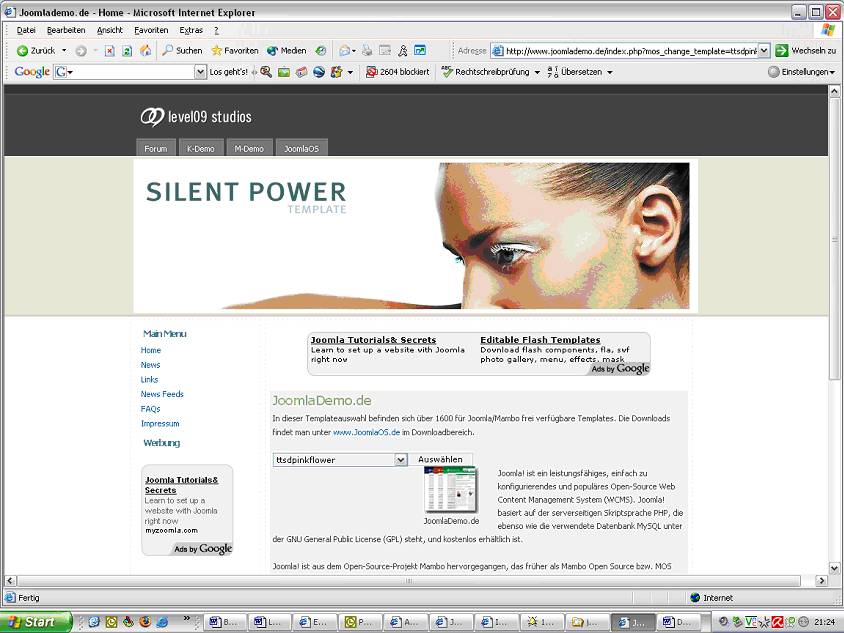Go to the browser home page icon
The width and height of the screenshot is (844, 633).
(145, 51)
